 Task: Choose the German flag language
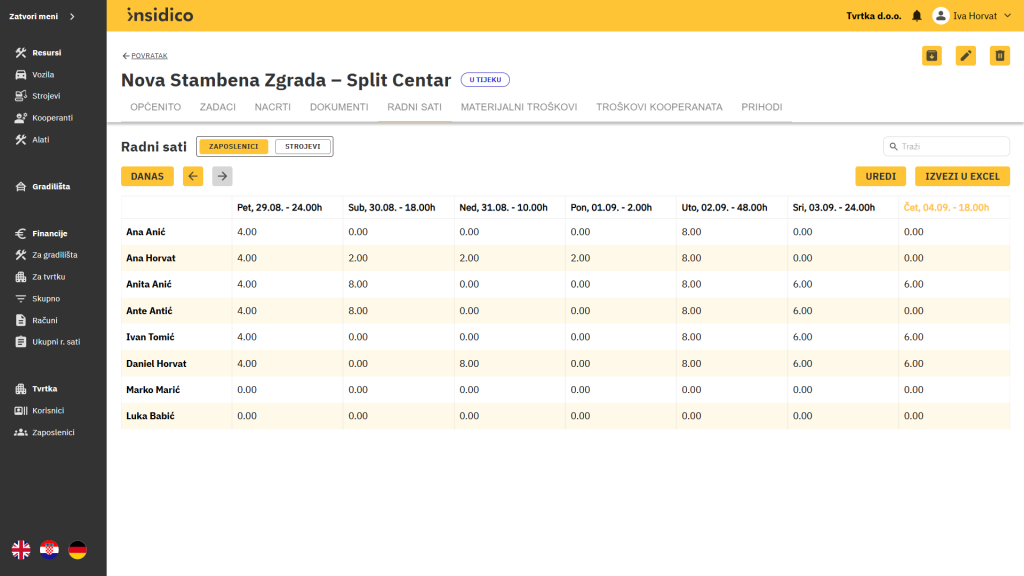77,549
